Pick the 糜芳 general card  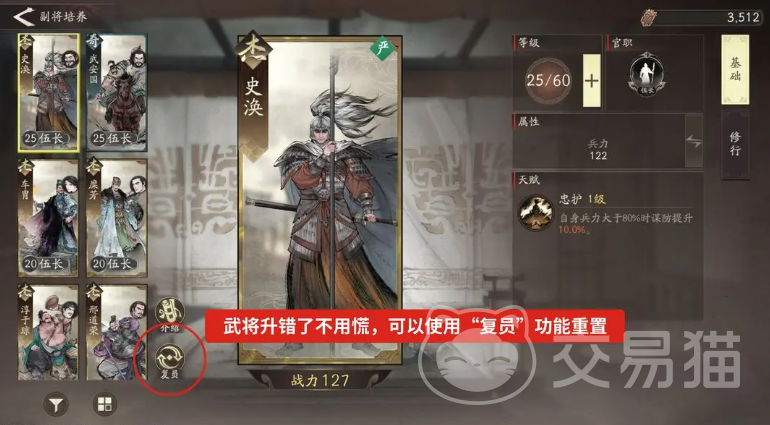[x=117, y=217]
